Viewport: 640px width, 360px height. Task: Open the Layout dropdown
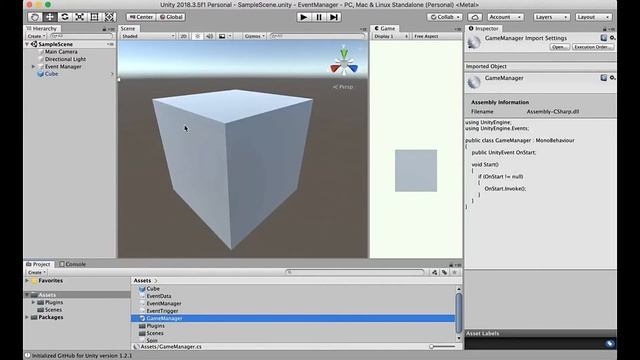(593, 17)
